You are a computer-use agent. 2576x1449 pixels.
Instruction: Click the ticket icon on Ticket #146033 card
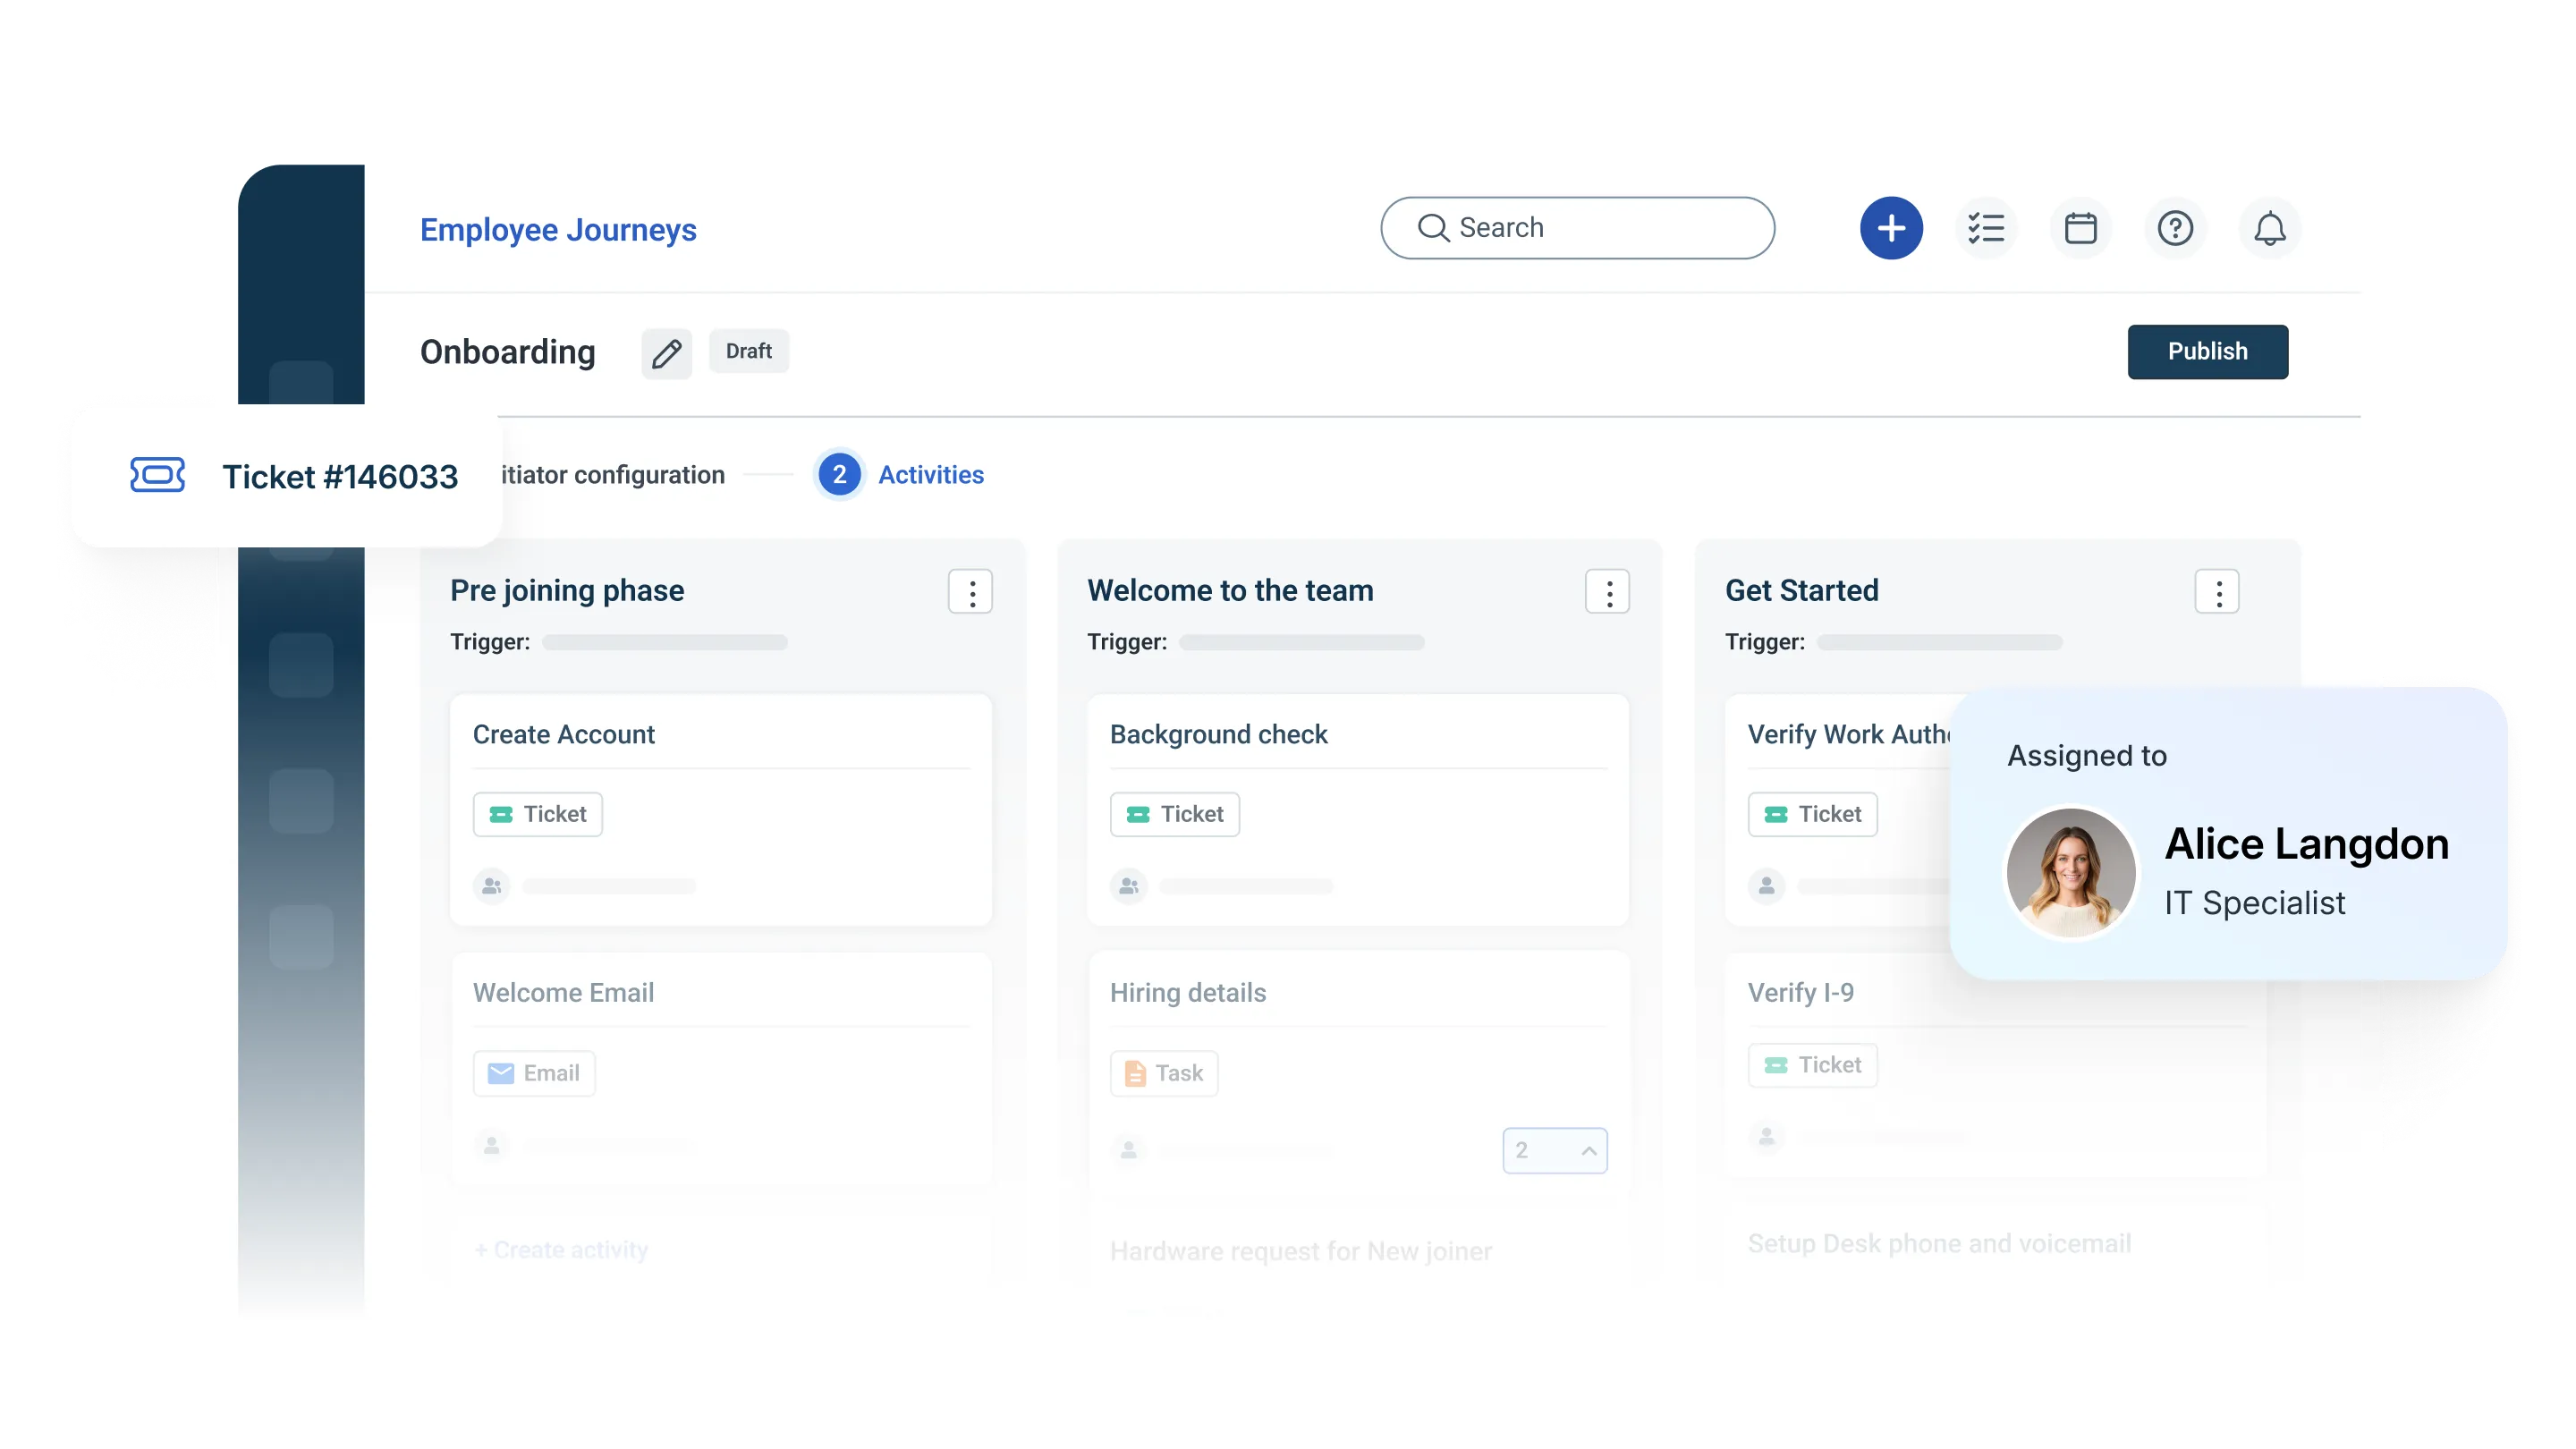point(157,475)
